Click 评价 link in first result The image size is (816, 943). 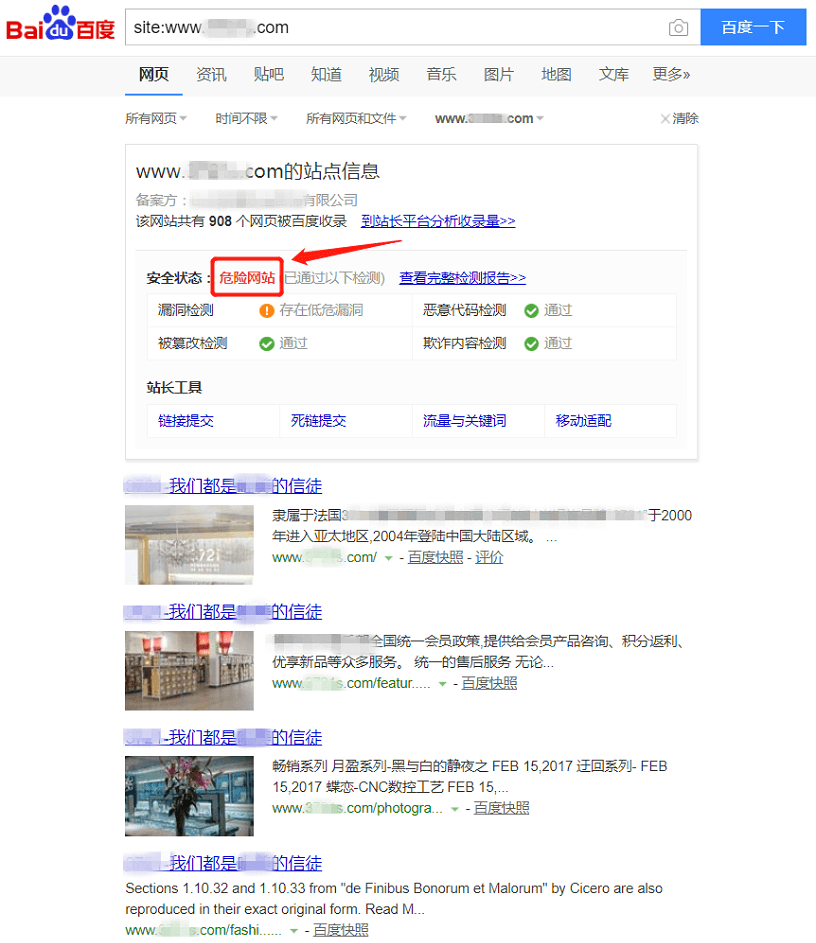tap(489, 558)
